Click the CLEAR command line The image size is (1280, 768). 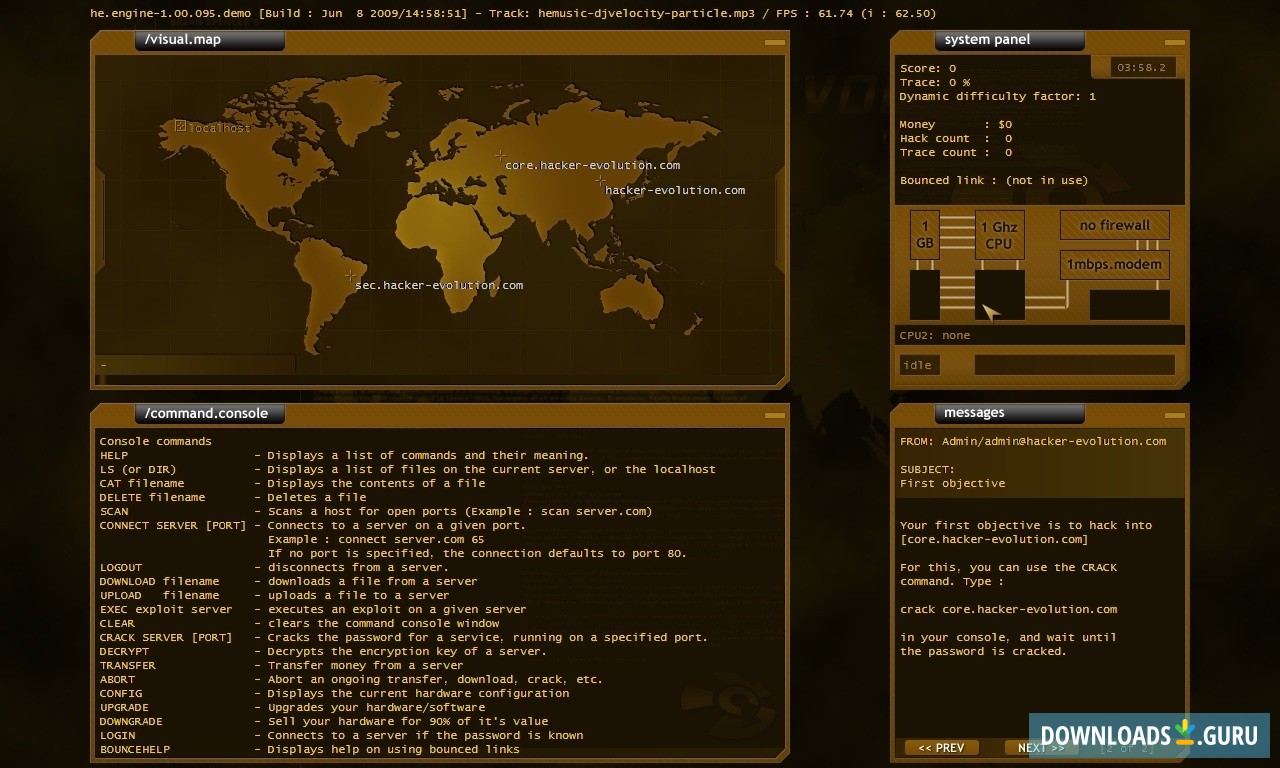300,623
